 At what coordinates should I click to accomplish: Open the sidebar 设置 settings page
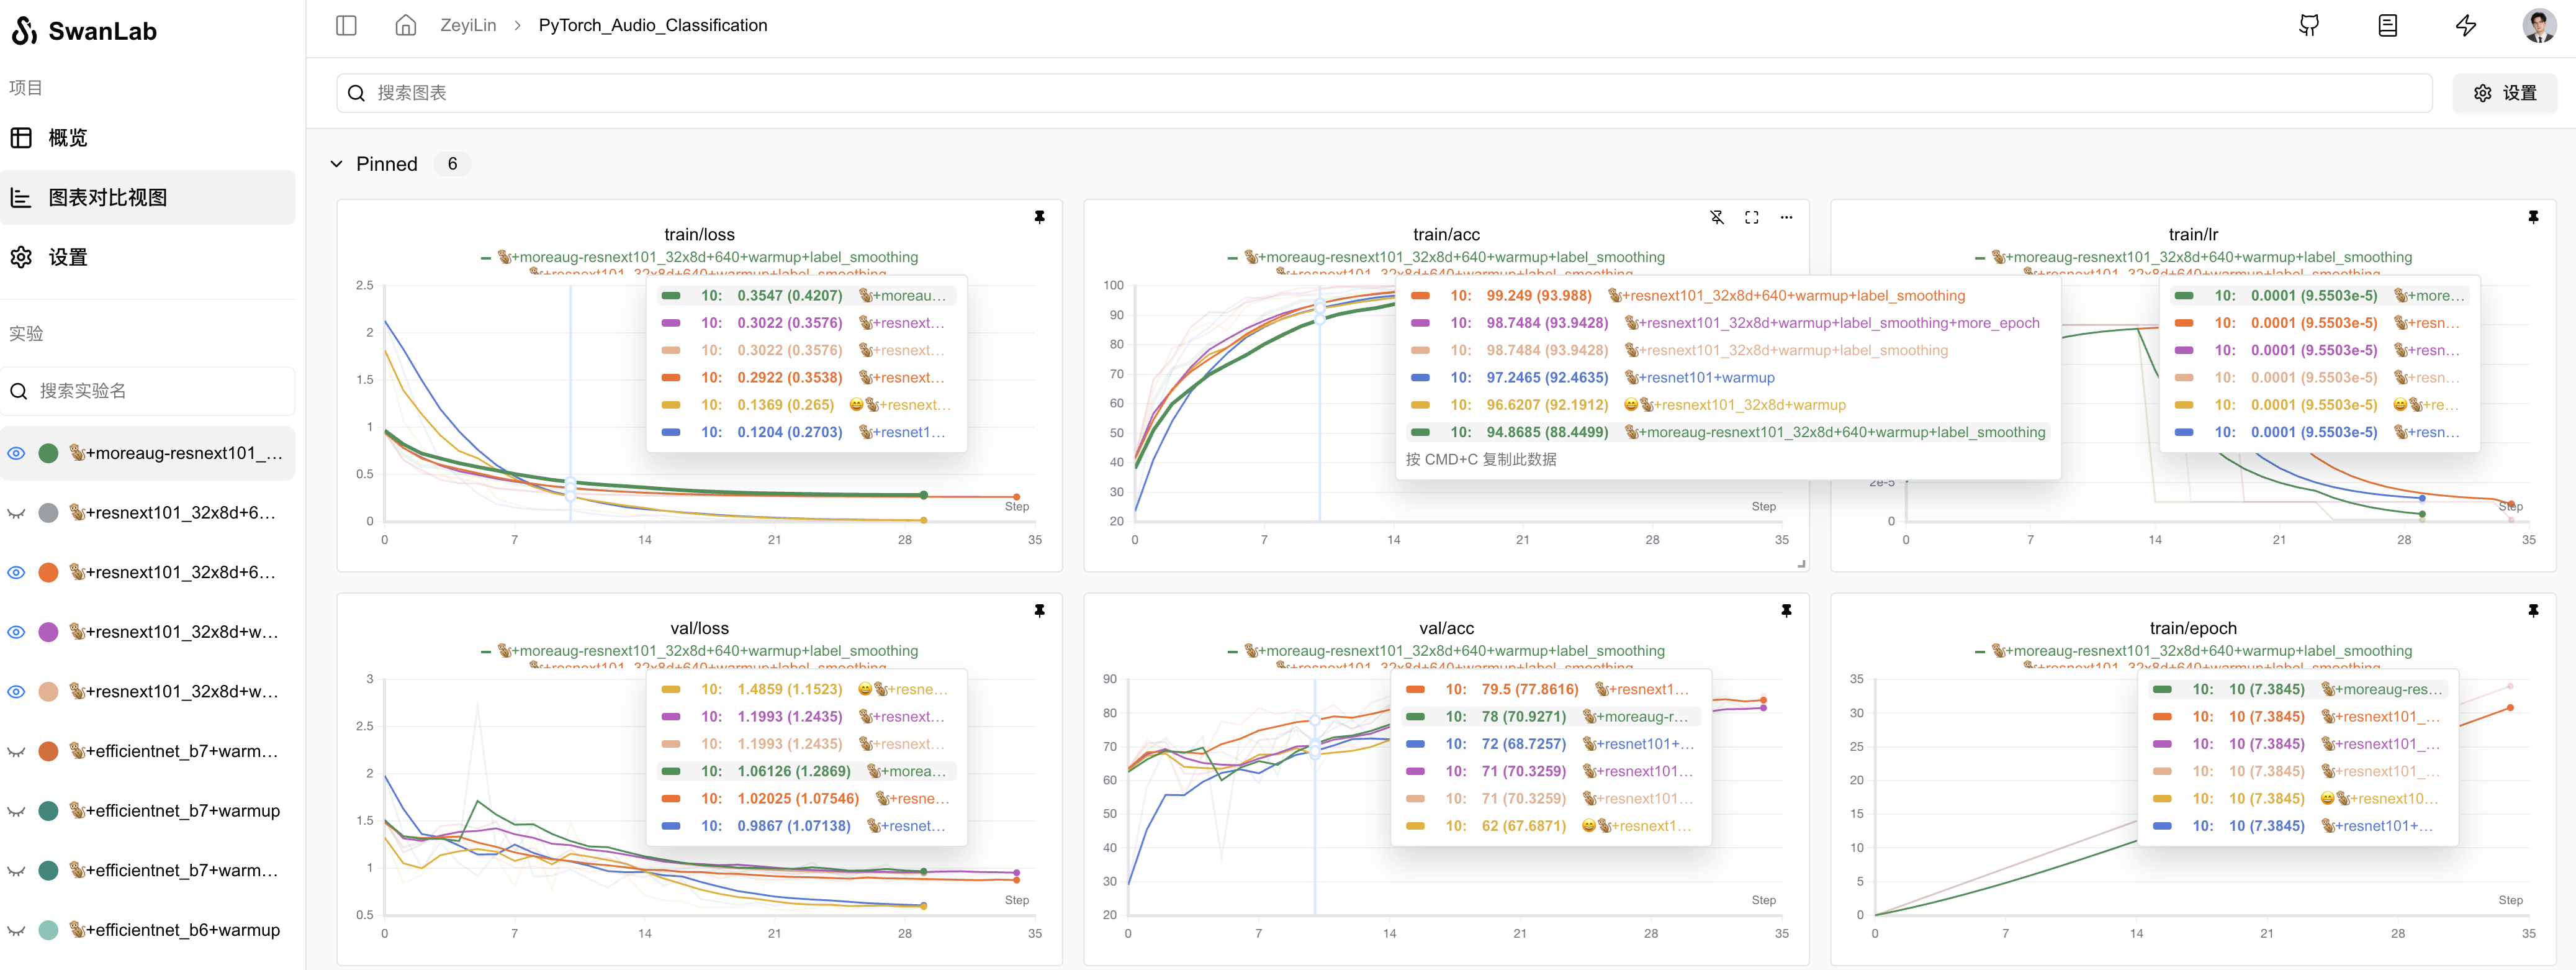click(x=68, y=257)
